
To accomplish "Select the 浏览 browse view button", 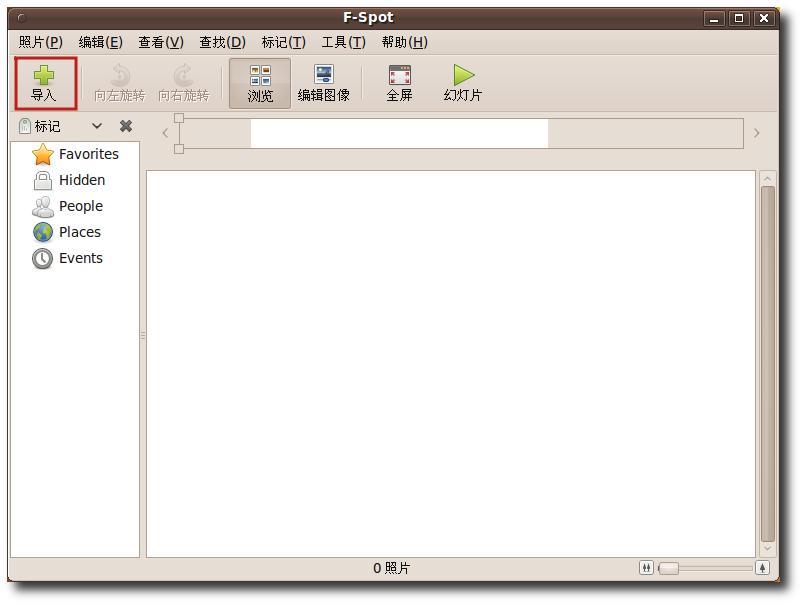I will click(x=260, y=84).
